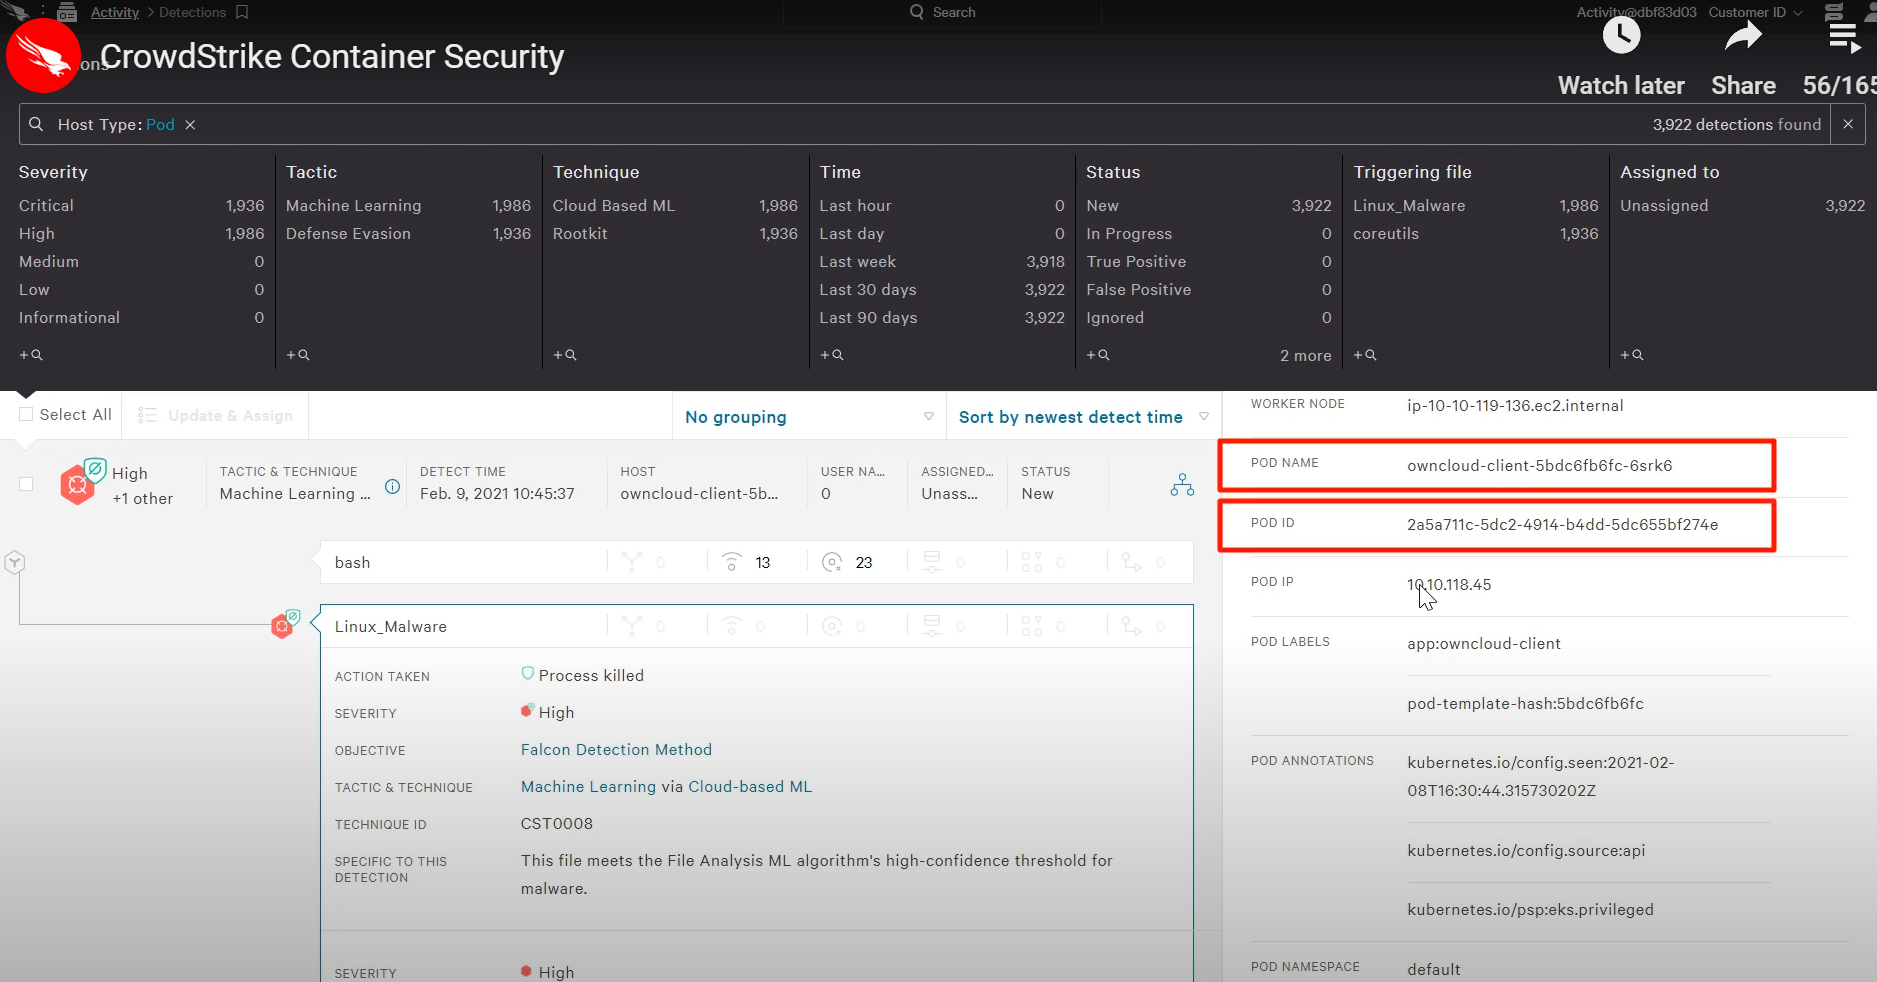Image resolution: width=1877 pixels, height=982 pixels.
Task: Remove the Host Type Pod filter
Action: tap(190, 125)
